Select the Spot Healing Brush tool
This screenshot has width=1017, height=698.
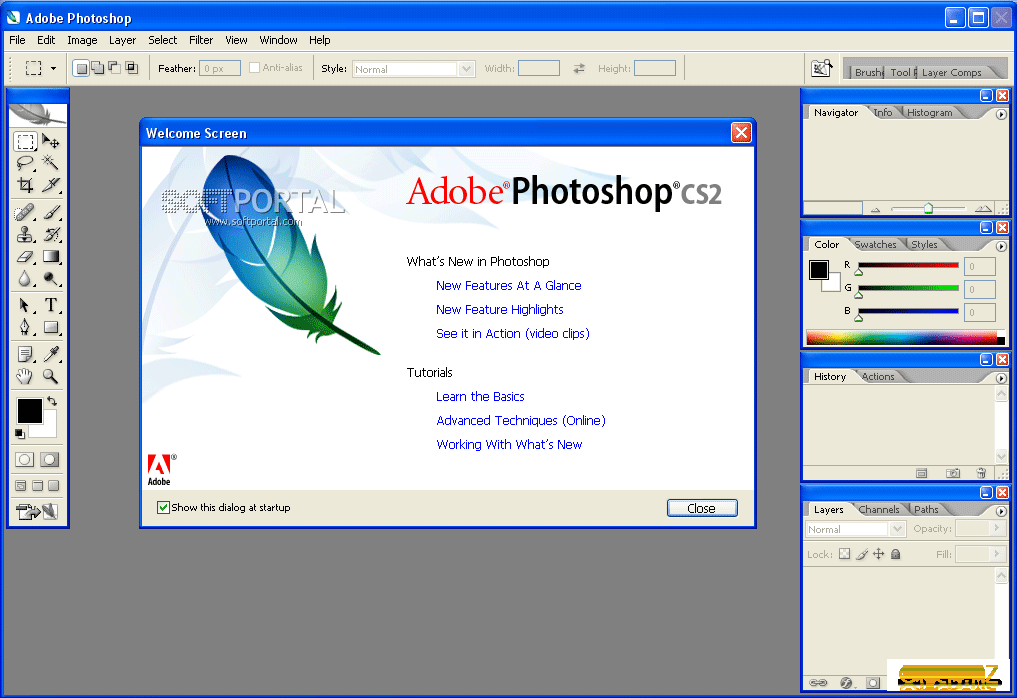click(25, 212)
